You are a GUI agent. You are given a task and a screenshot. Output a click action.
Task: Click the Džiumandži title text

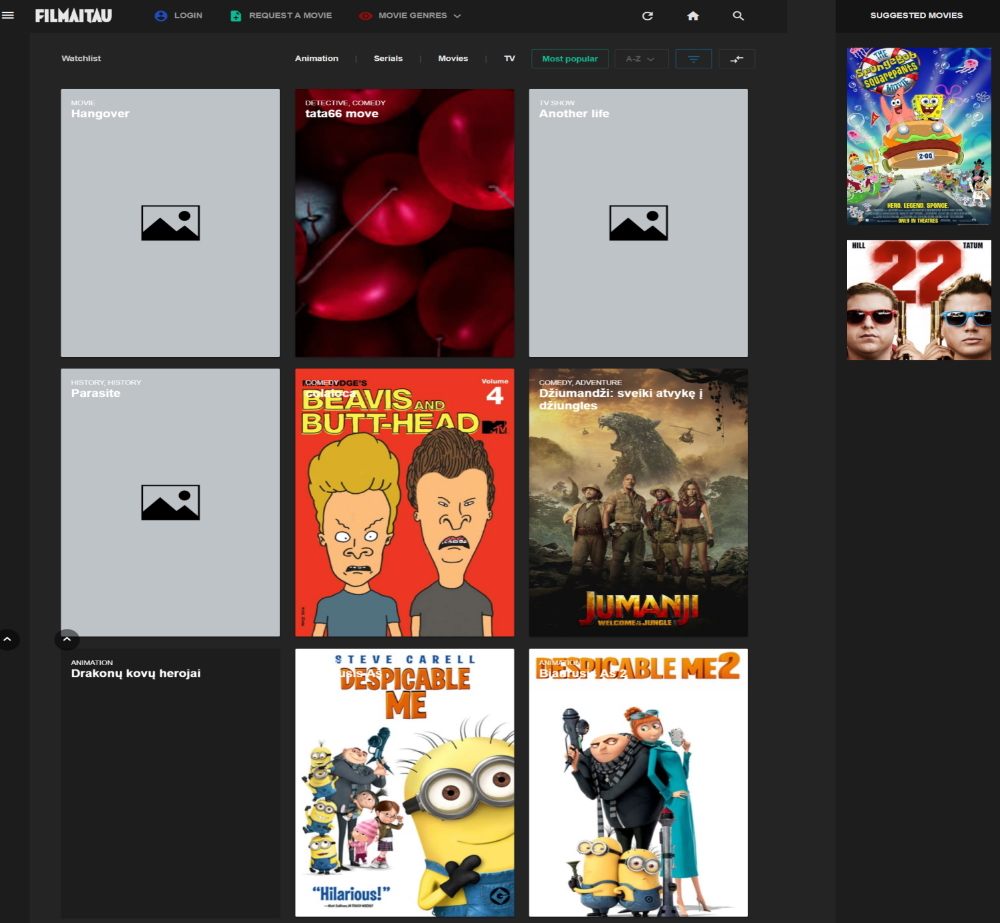point(621,399)
